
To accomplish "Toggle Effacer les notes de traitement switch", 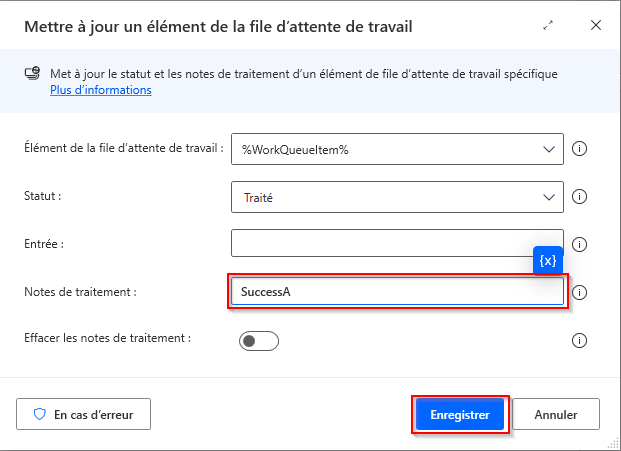I will point(258,341).
